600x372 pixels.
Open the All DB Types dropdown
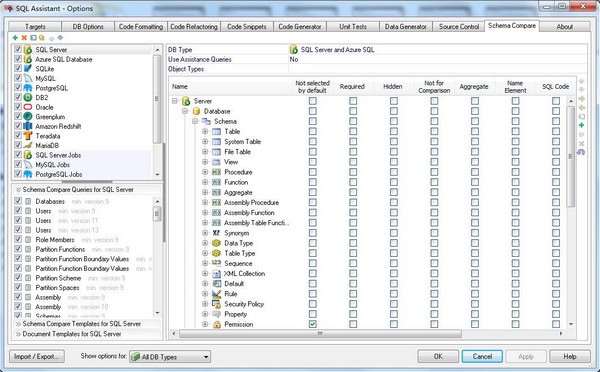coord(170,357)
